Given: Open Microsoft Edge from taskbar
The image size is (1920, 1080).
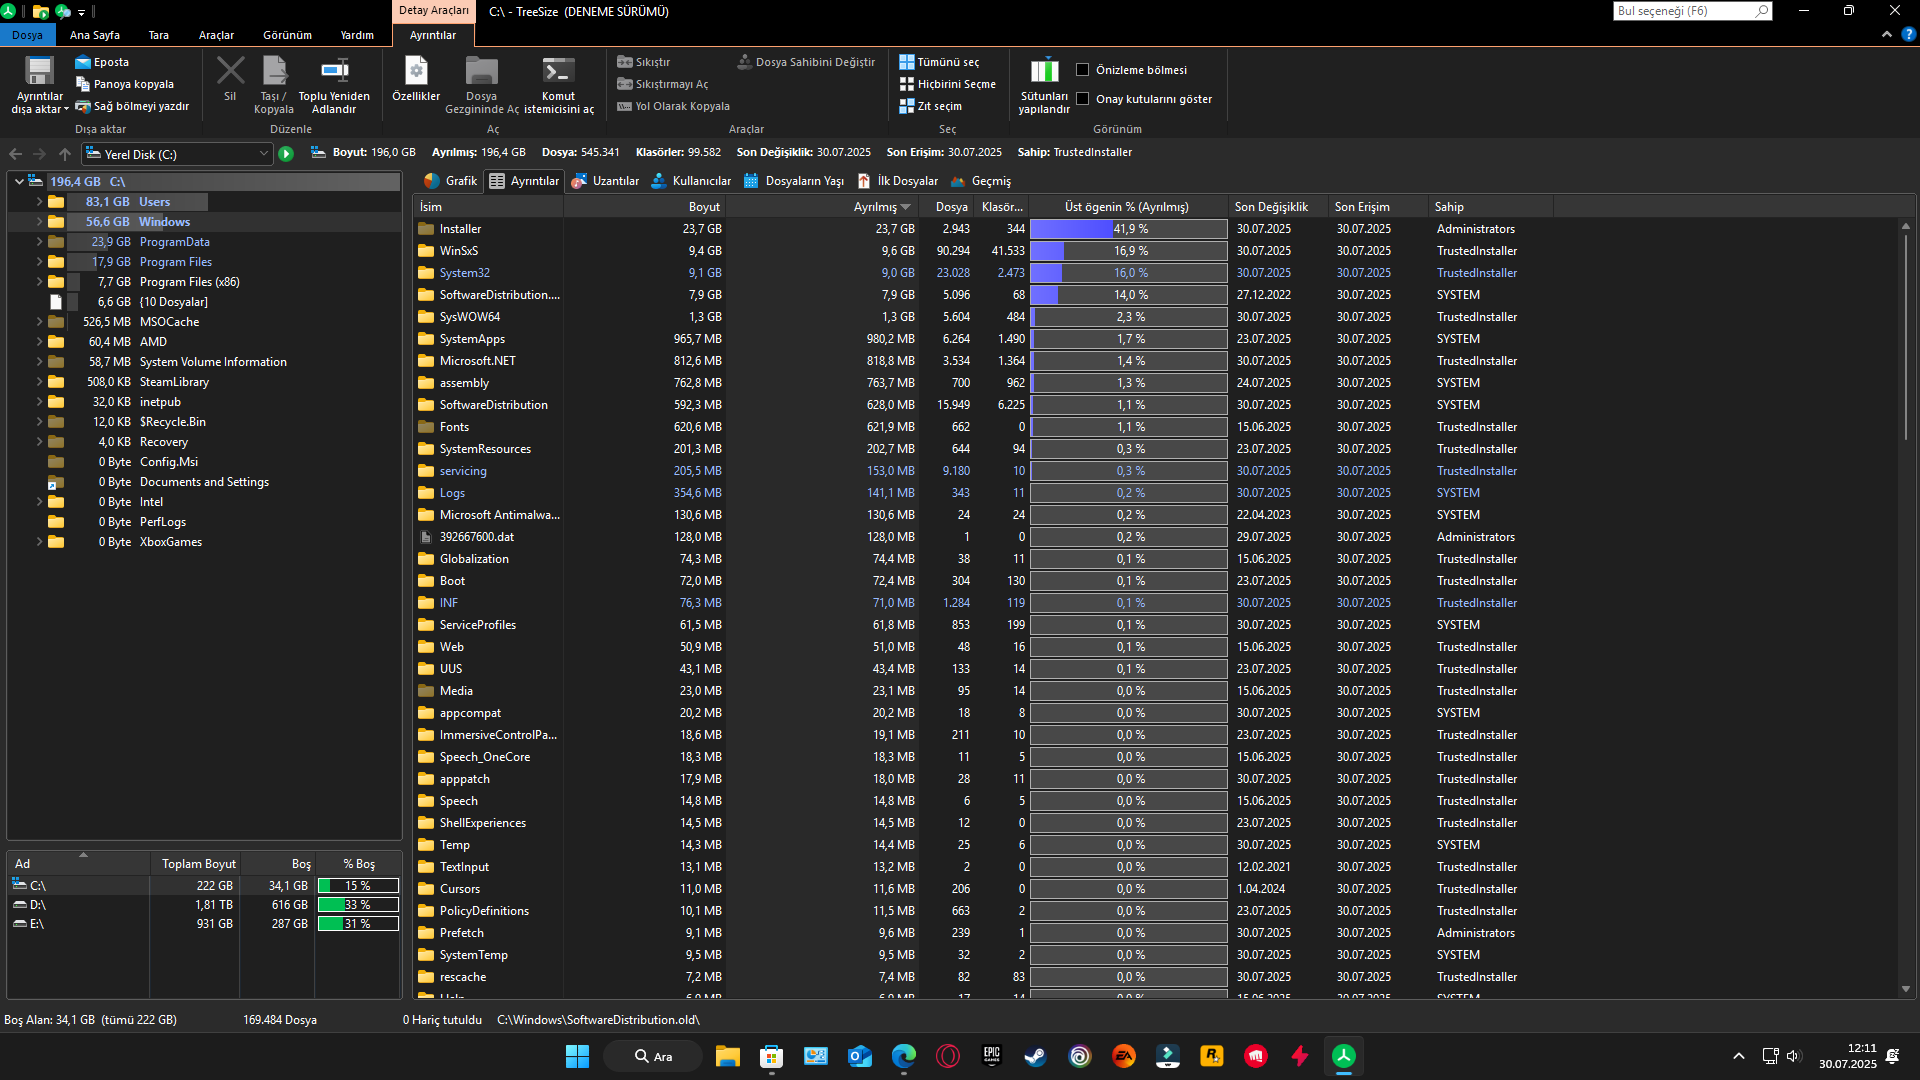Looking at the screenshot, I should [903, 1056].
